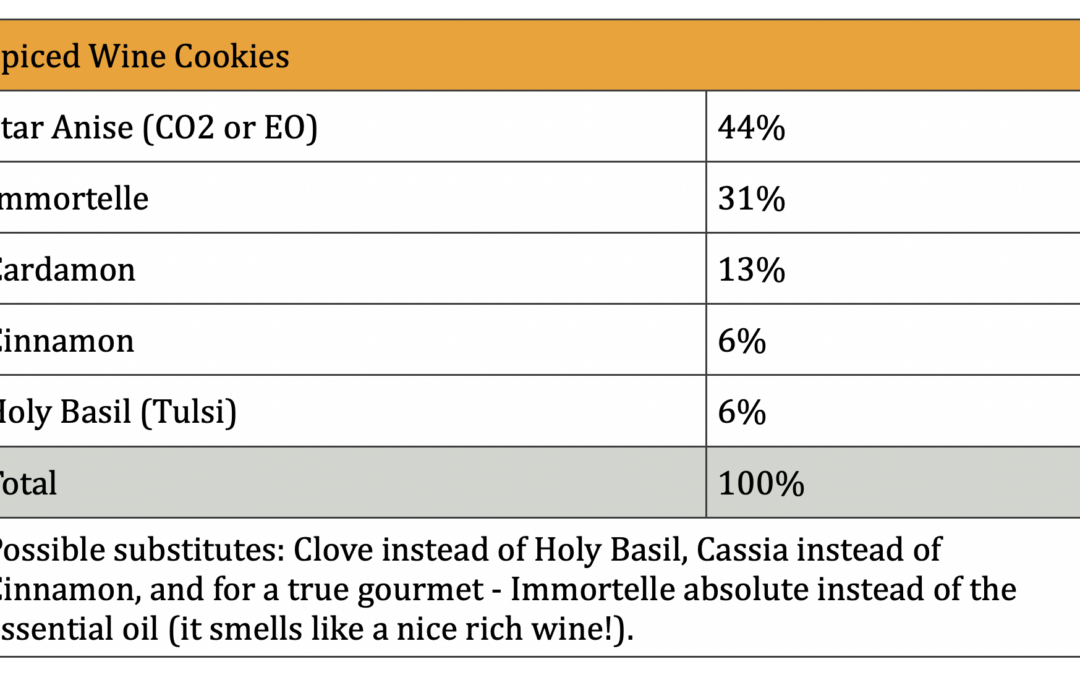
Task: Select the Cinnamon ingredient cell in table
Action: pyautogui.click(x=67, y=341)
